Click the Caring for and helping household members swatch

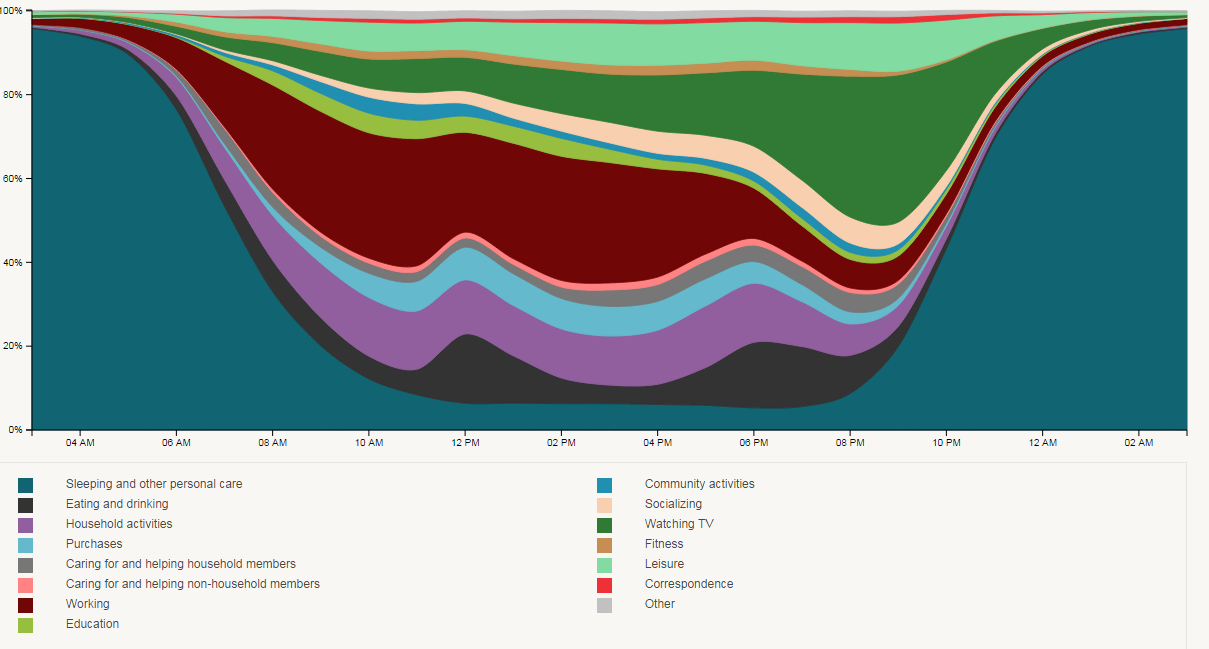[x=25, y=565]
